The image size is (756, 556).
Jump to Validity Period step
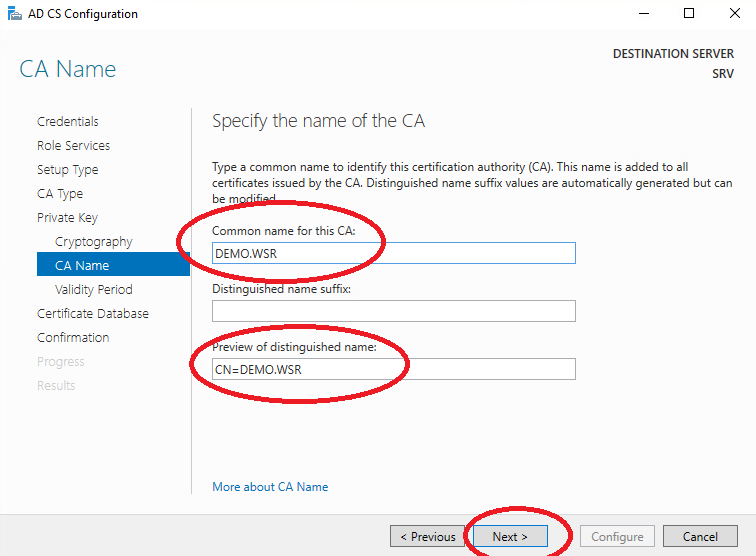coord(94,289)
